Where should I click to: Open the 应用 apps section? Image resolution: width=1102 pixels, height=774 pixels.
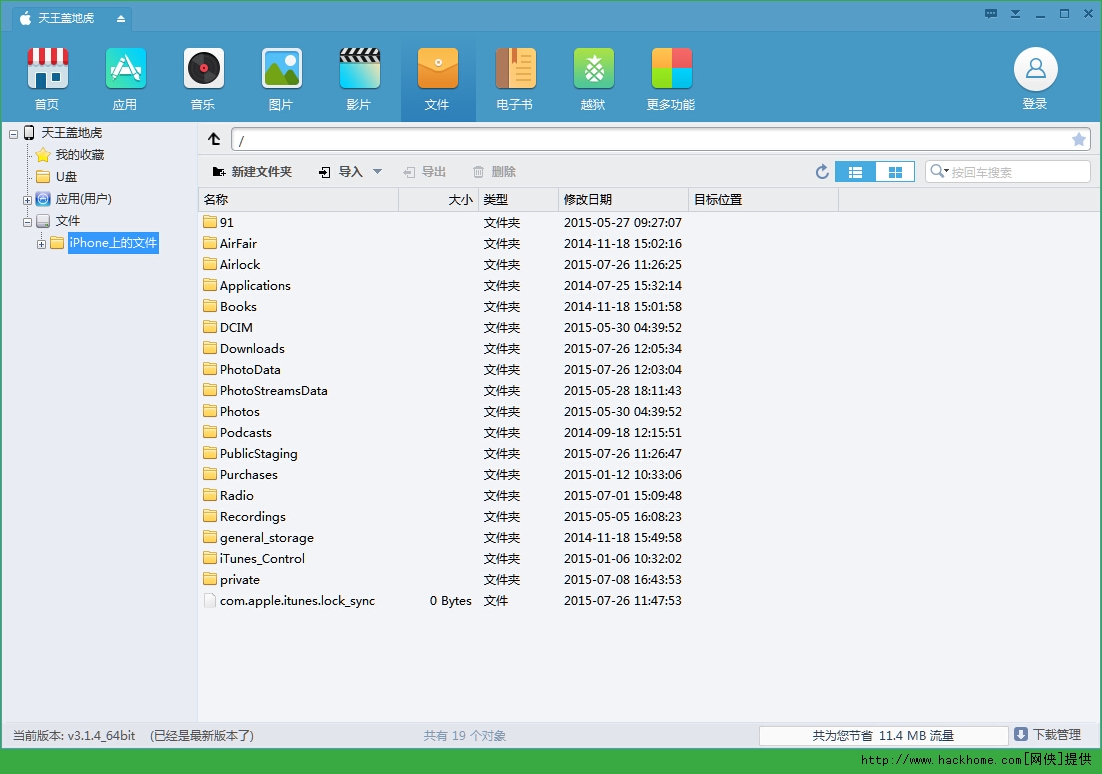point(125,69)
